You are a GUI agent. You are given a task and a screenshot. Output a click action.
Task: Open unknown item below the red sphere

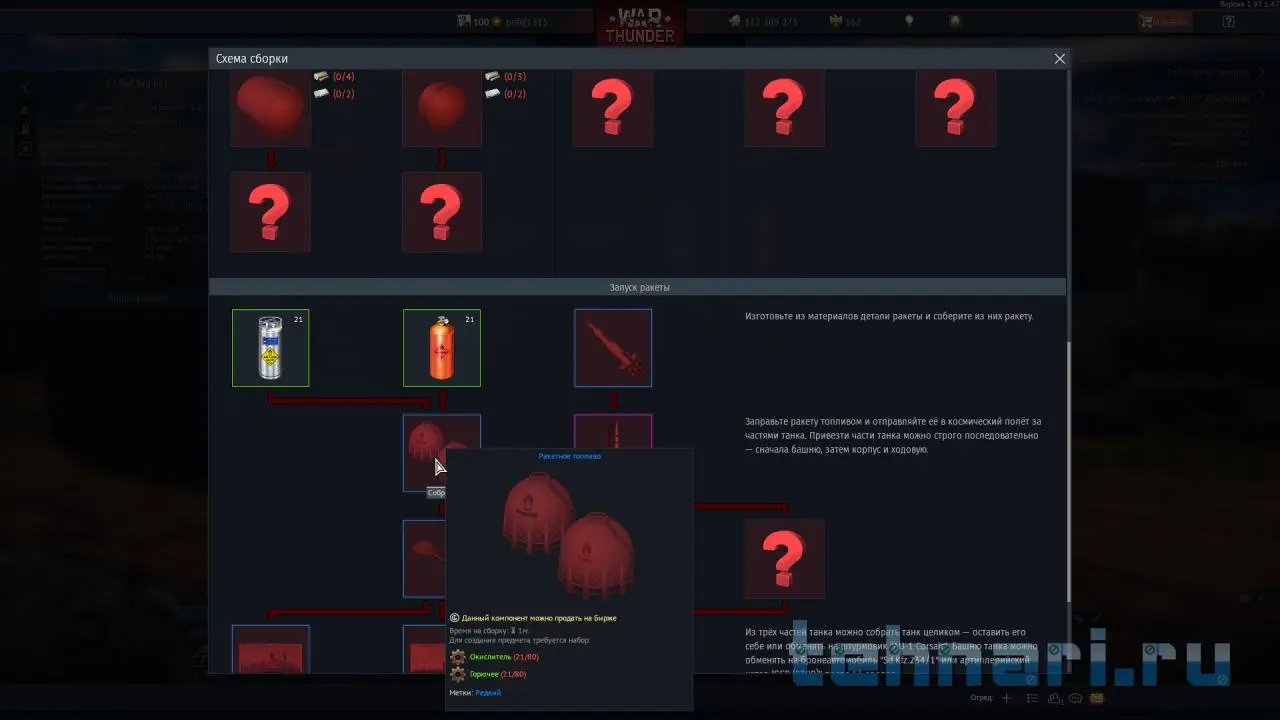coord(441,212)
